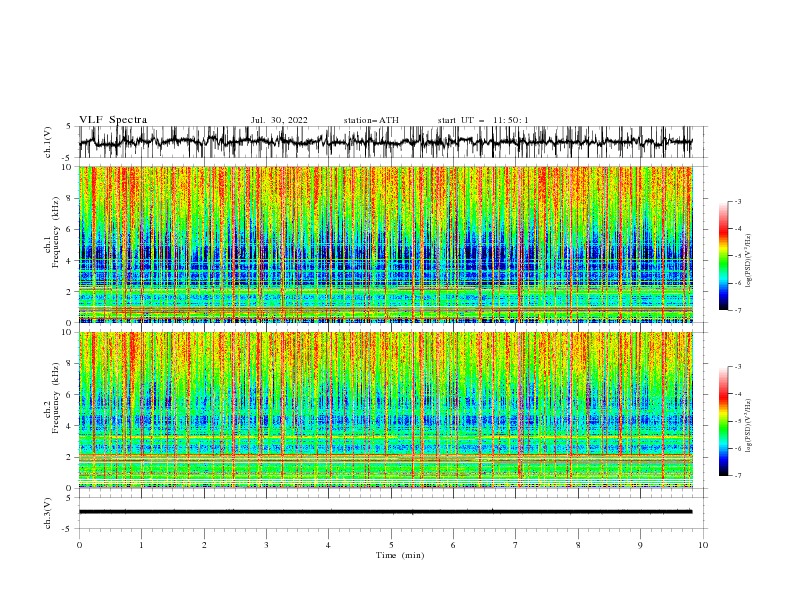
Task: Click the 'VLF Spectra' title text
Action: [x=113, y=120]
